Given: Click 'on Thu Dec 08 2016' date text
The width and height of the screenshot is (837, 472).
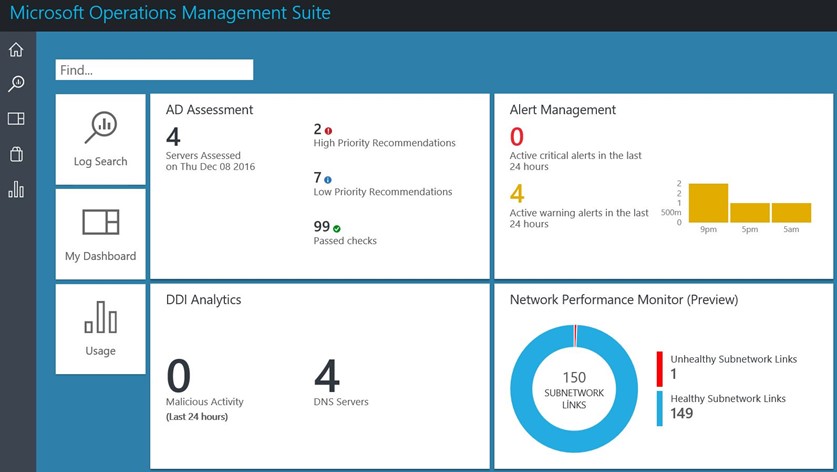Looking at the screenshot, I should click(x=210, y=167).
